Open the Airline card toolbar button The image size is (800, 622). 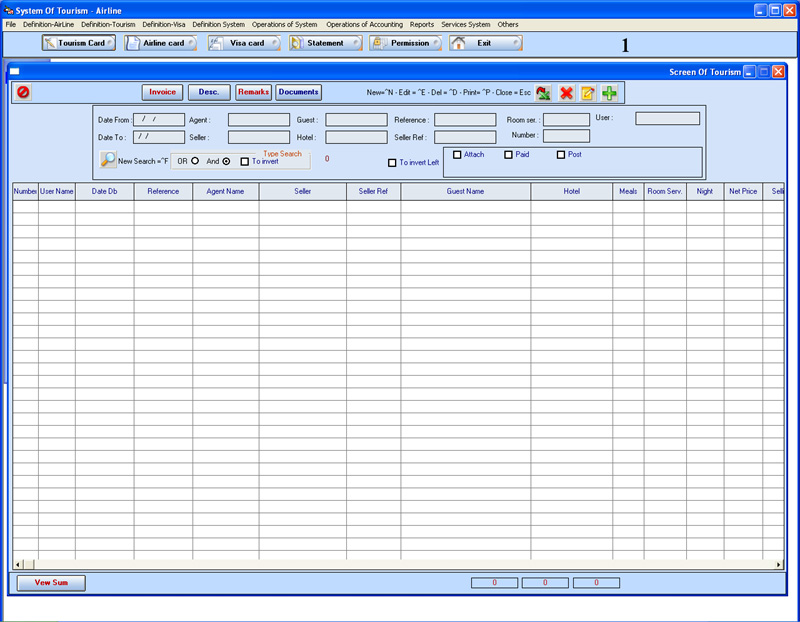pos(160,43)
